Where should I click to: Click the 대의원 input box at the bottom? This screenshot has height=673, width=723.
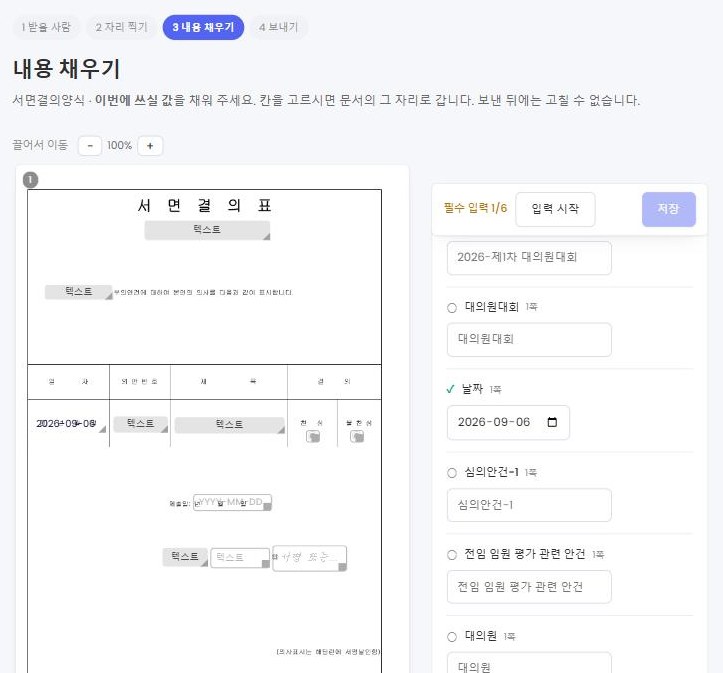pos(529,663)
